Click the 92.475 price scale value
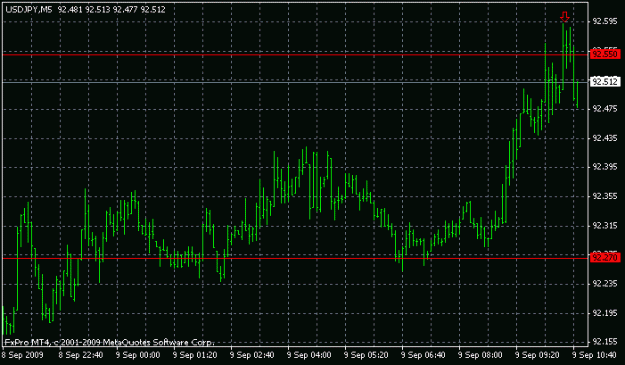 605,109
